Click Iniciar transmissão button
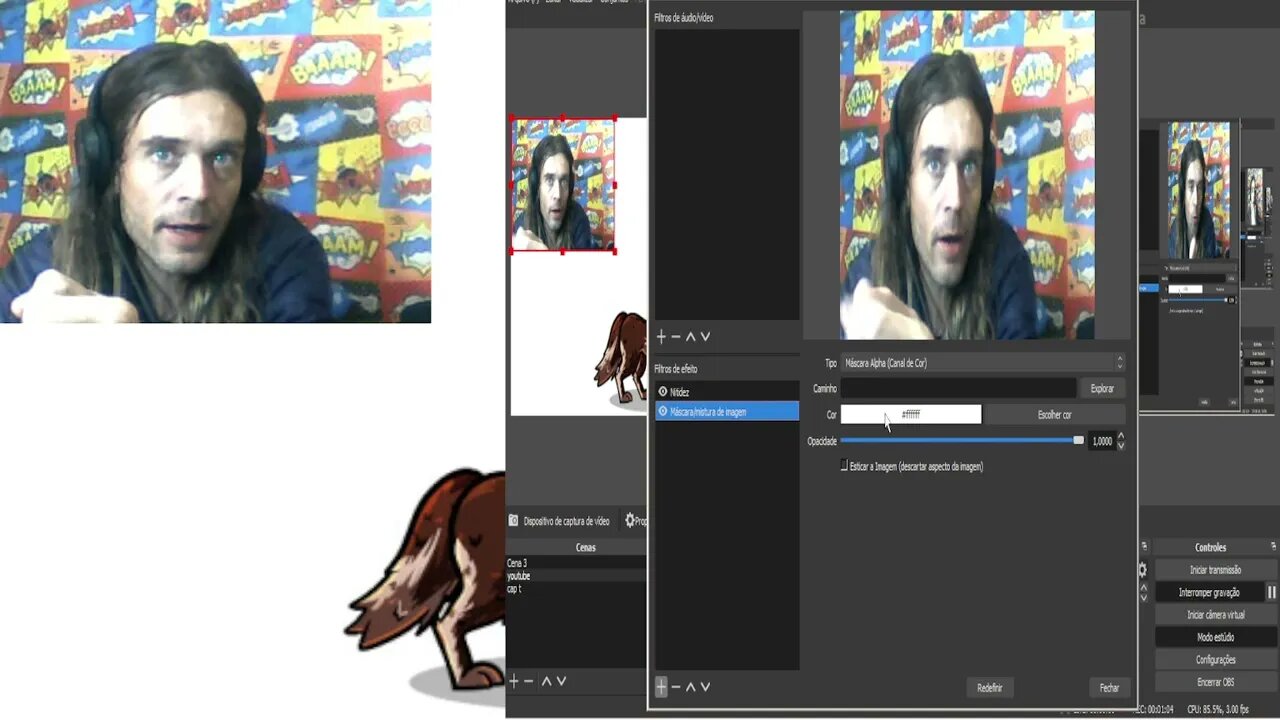 pos(1216,569)
